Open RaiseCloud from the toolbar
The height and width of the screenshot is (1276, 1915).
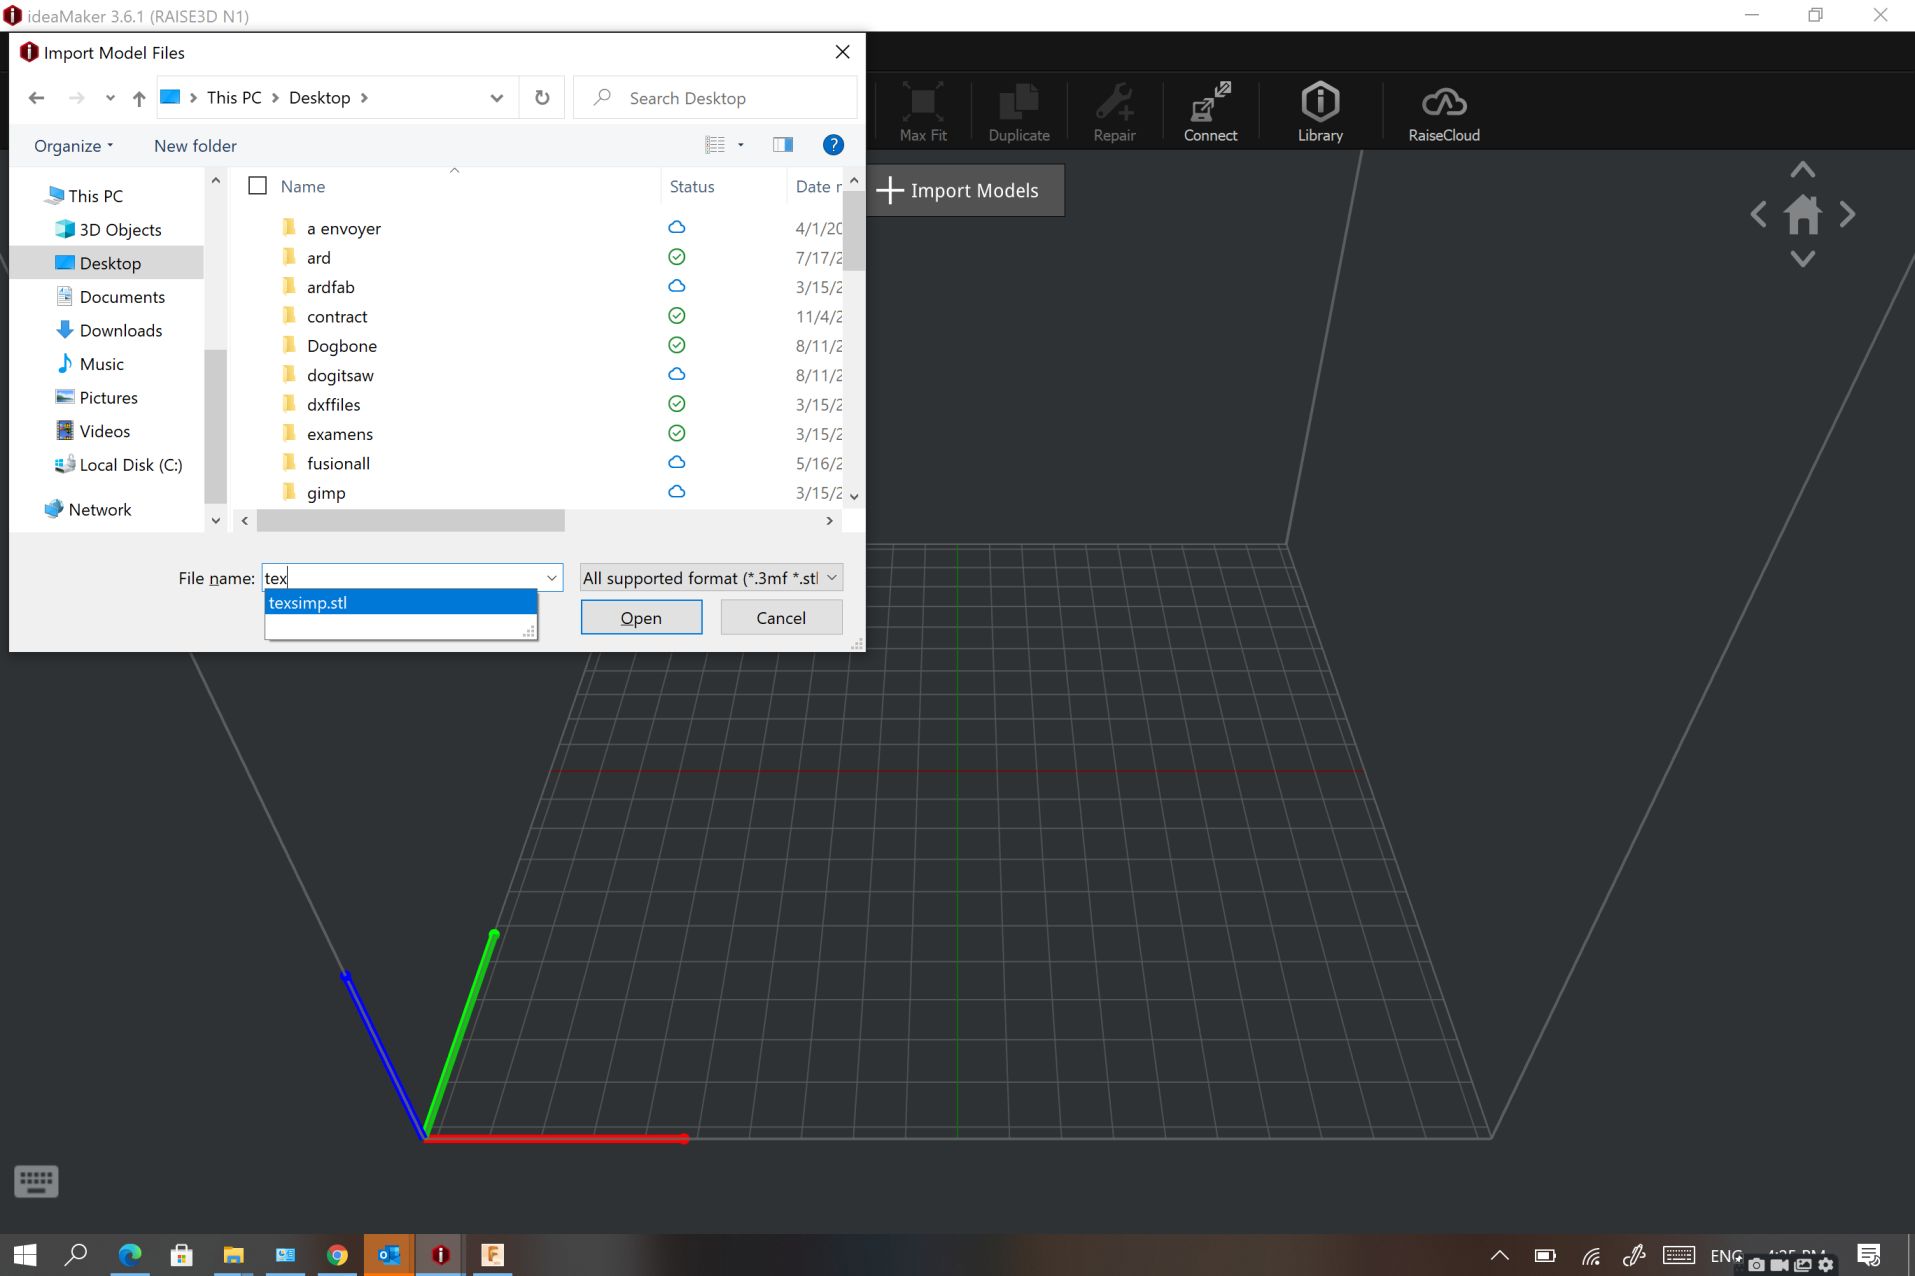click(1444, 112)
